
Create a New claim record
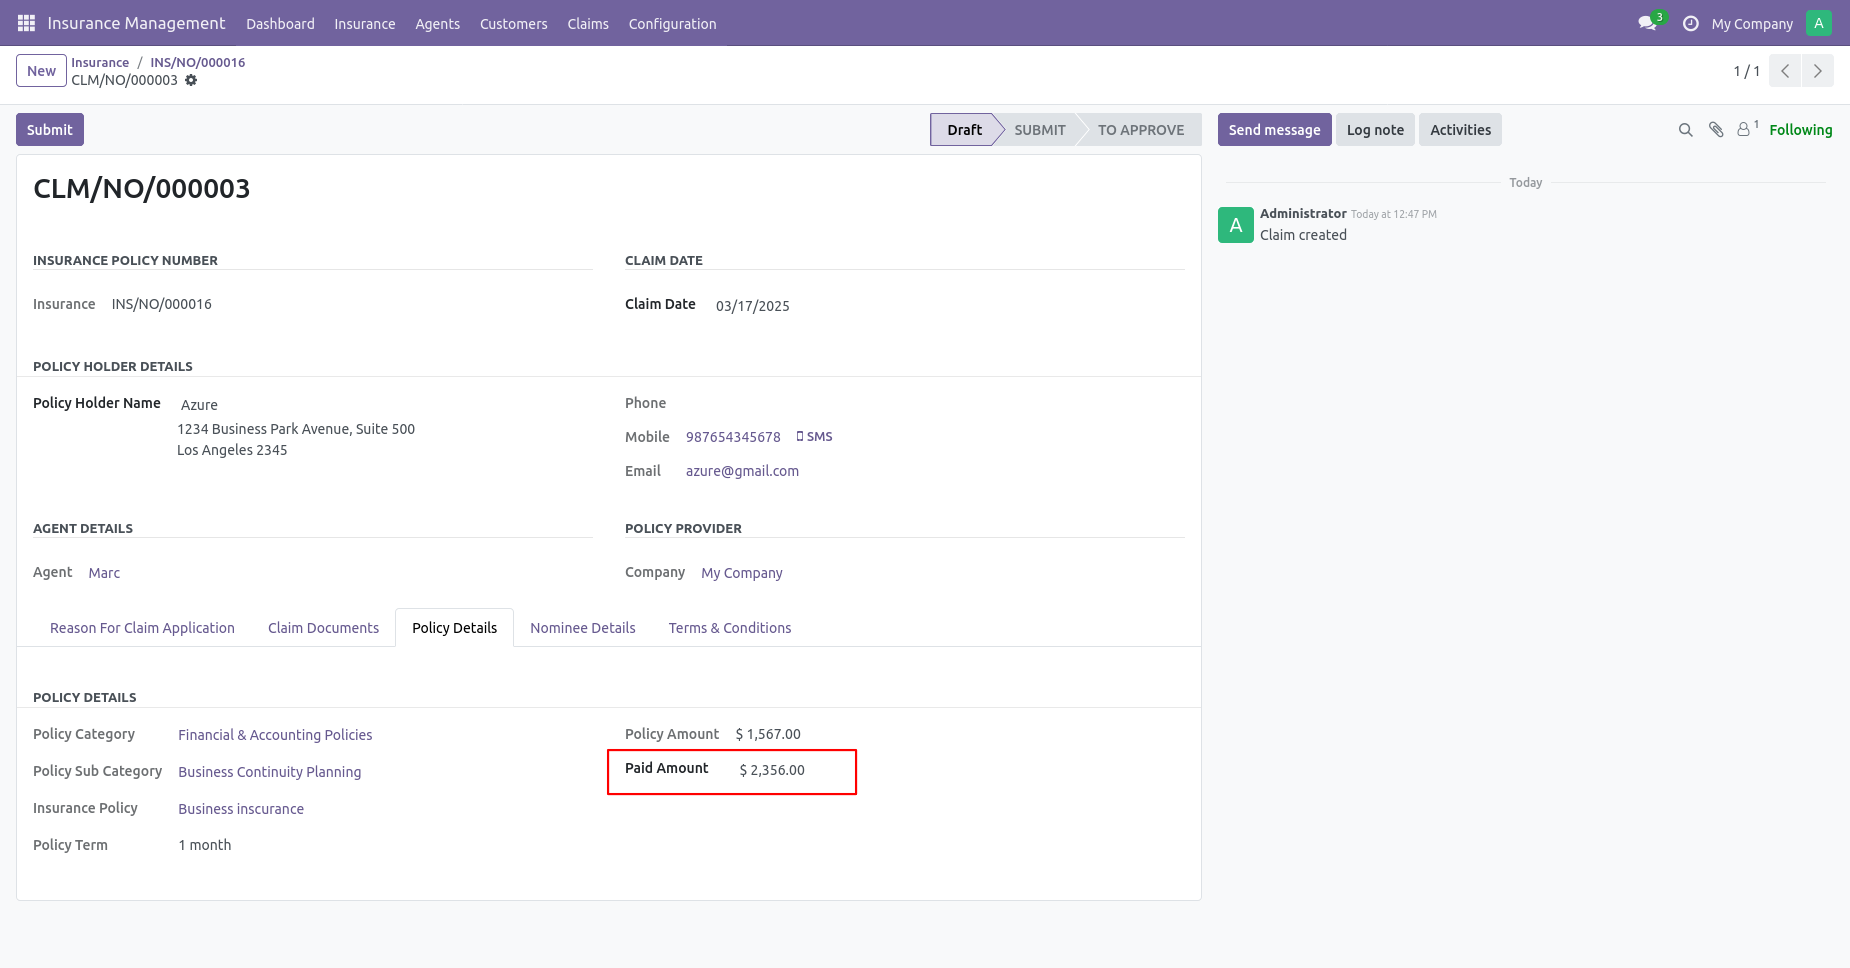tap(41, 71)
